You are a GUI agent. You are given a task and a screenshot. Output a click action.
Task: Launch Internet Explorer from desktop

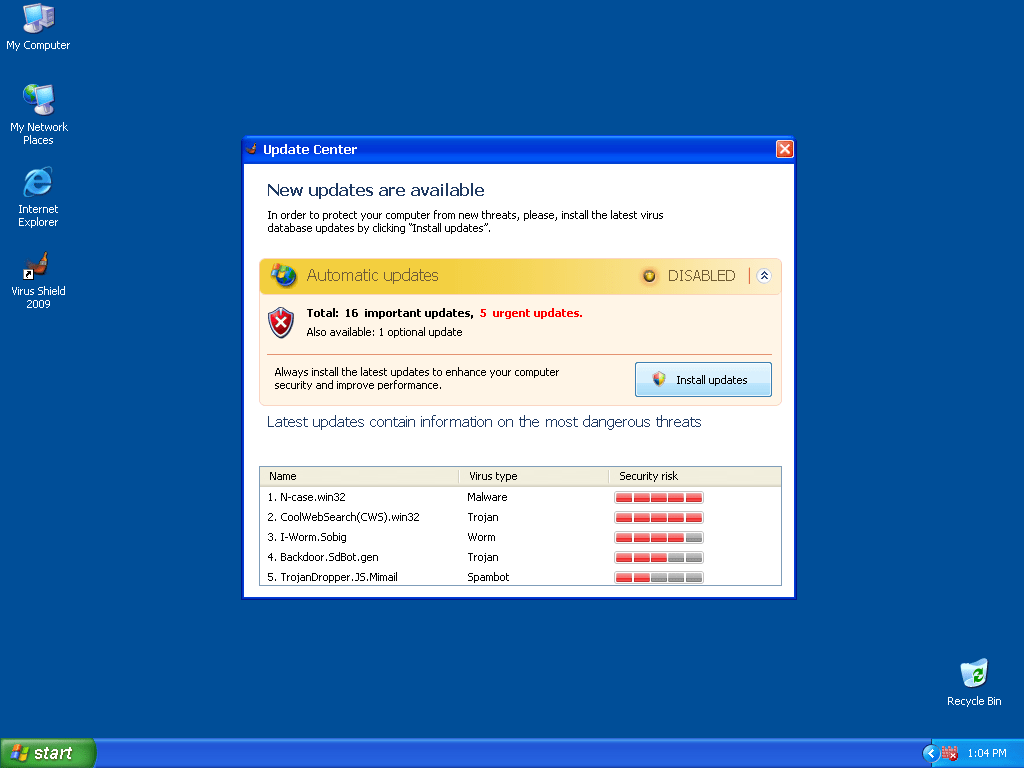coord(38,183)
